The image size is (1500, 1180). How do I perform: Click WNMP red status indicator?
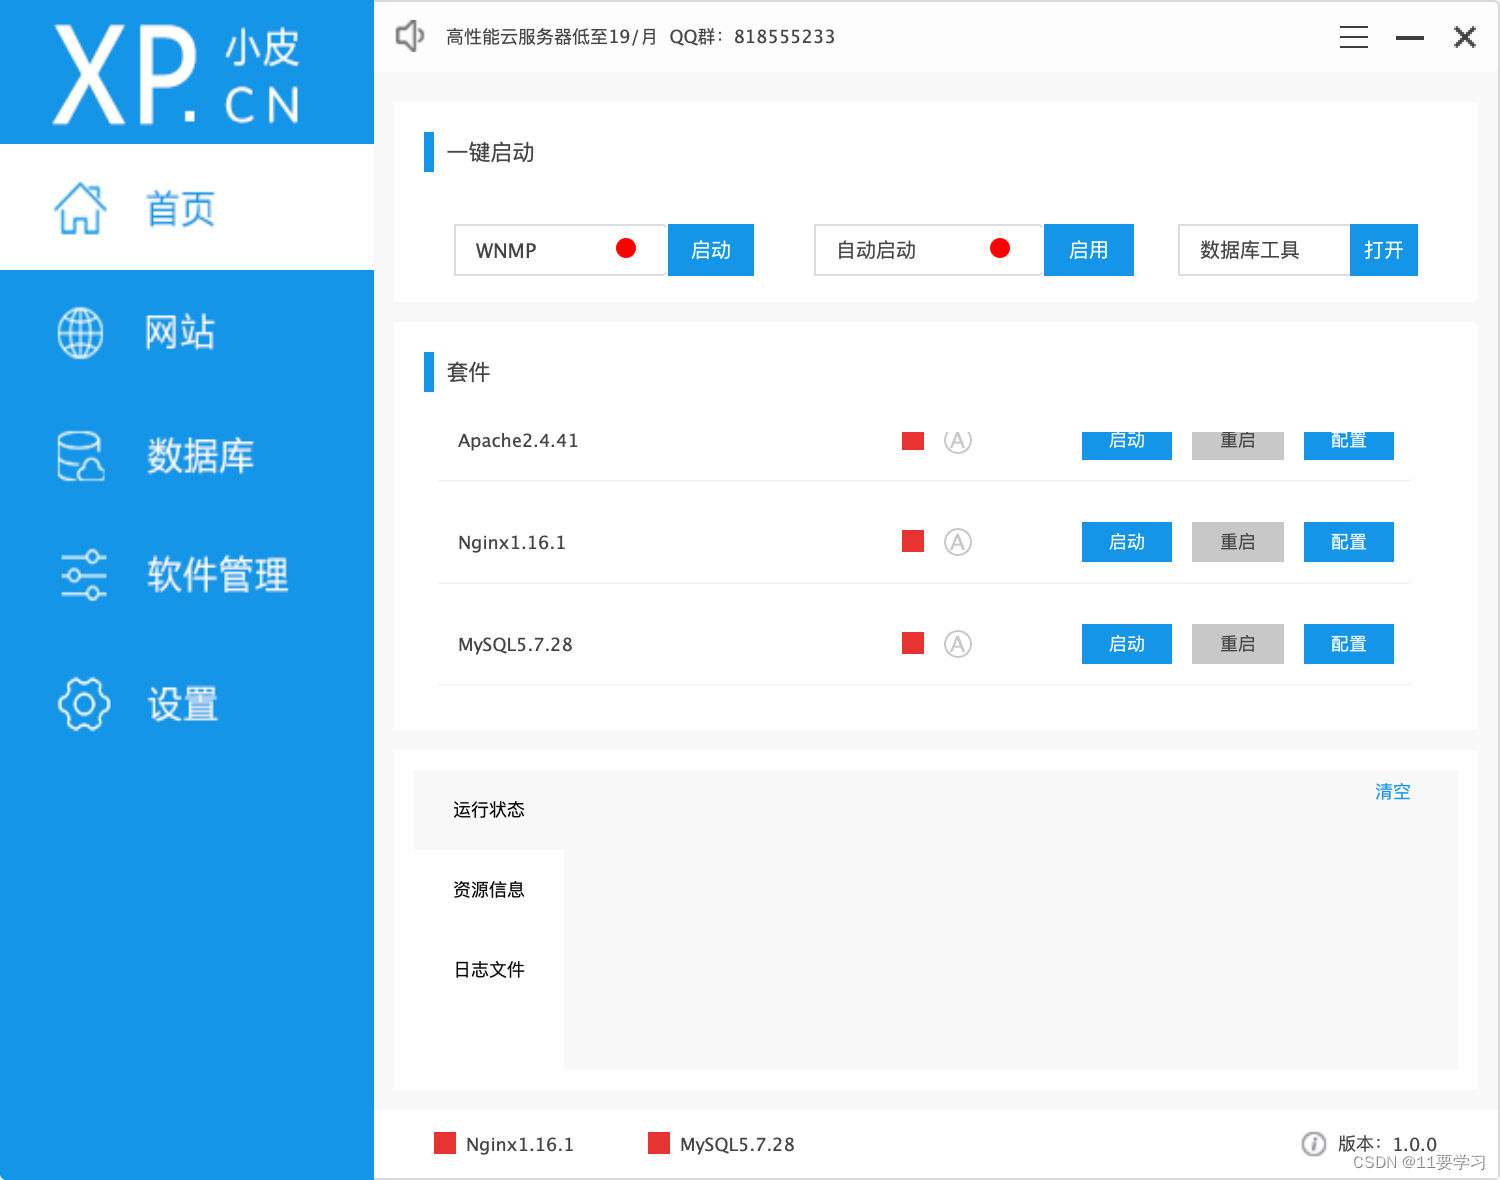pyautogui.click(x=626, y=248)
